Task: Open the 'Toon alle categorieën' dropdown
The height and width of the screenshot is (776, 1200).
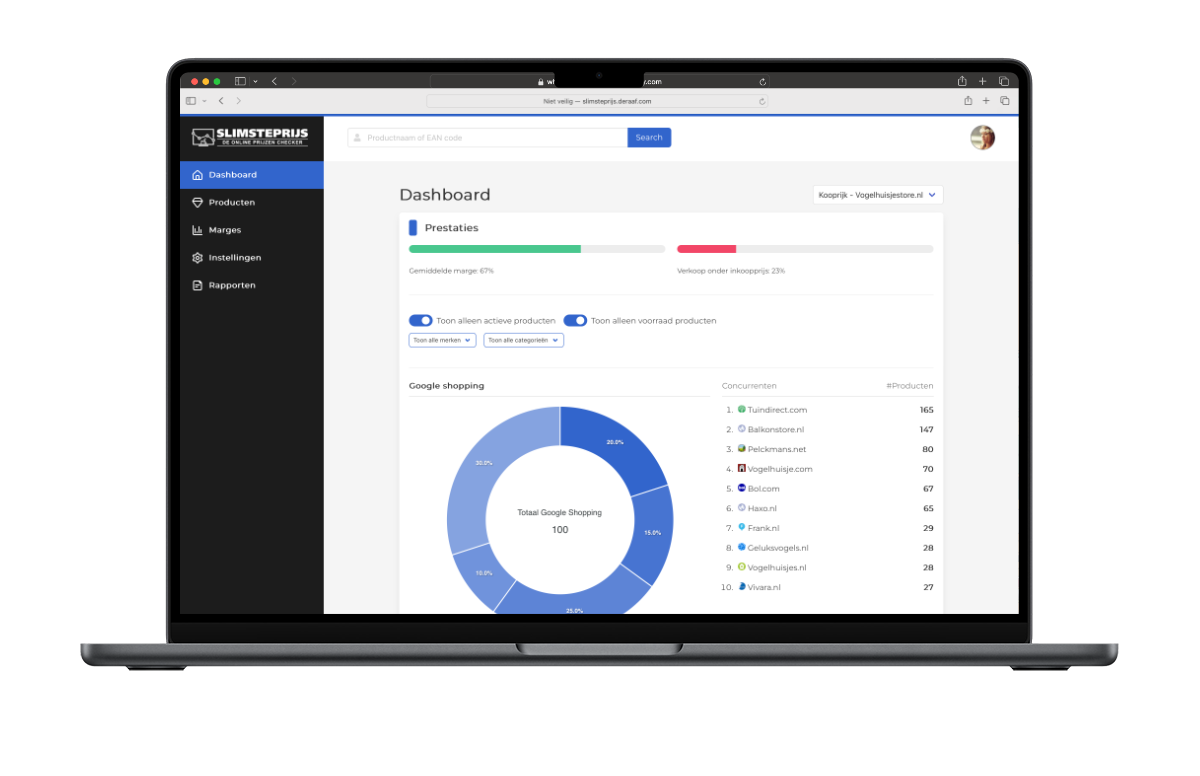Action: pos(523,340)
